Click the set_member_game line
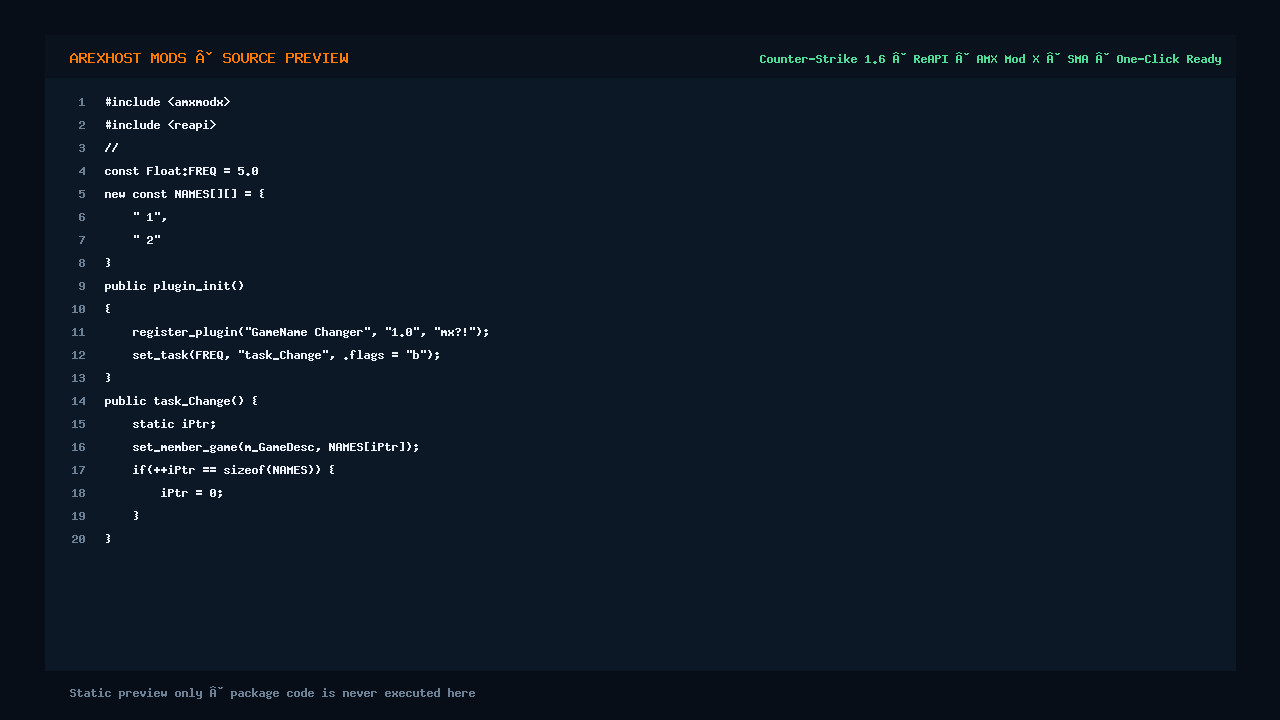This screenshot has height=720, width=1280. [x=276, y=447]
